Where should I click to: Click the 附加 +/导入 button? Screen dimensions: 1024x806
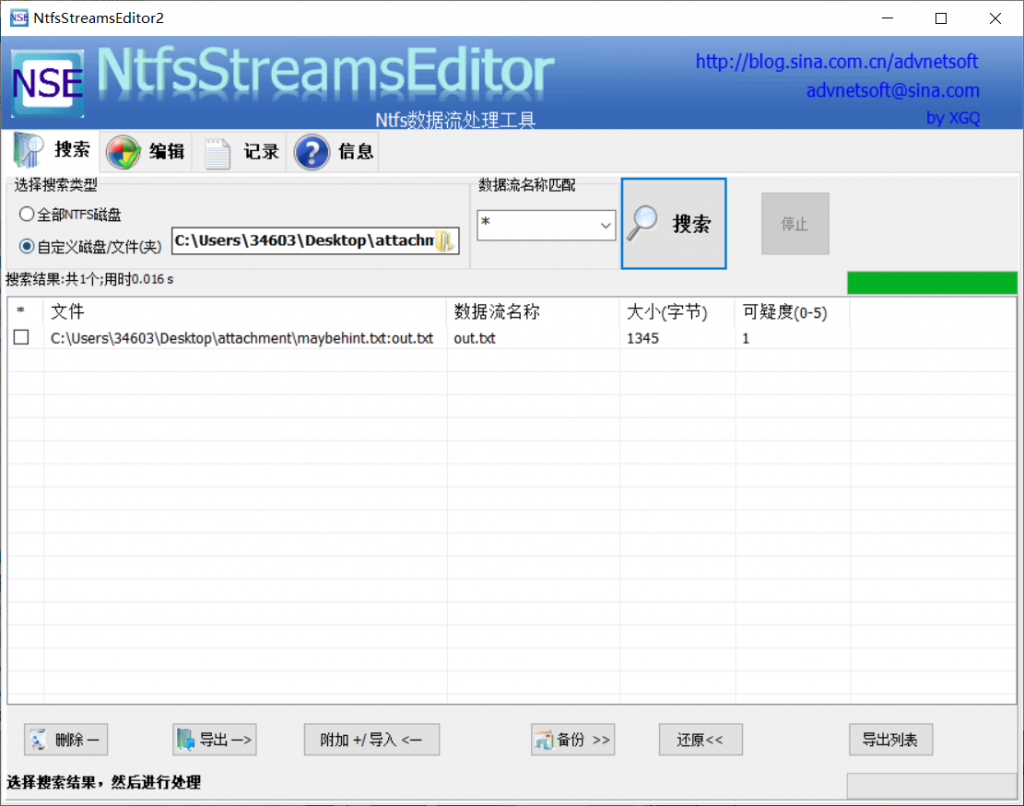click(371, 739)
